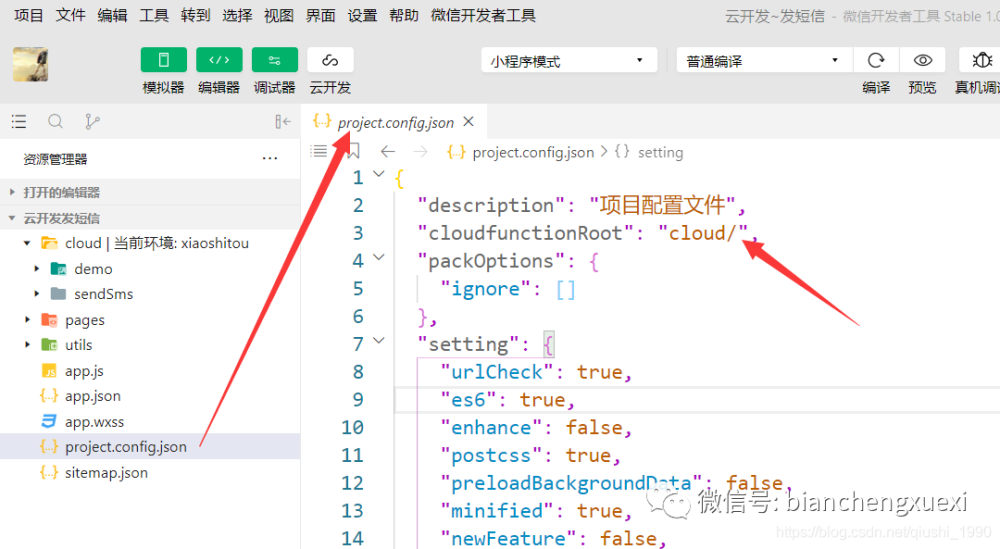
Task: Expand the demo folder
Action: [37, 268]
